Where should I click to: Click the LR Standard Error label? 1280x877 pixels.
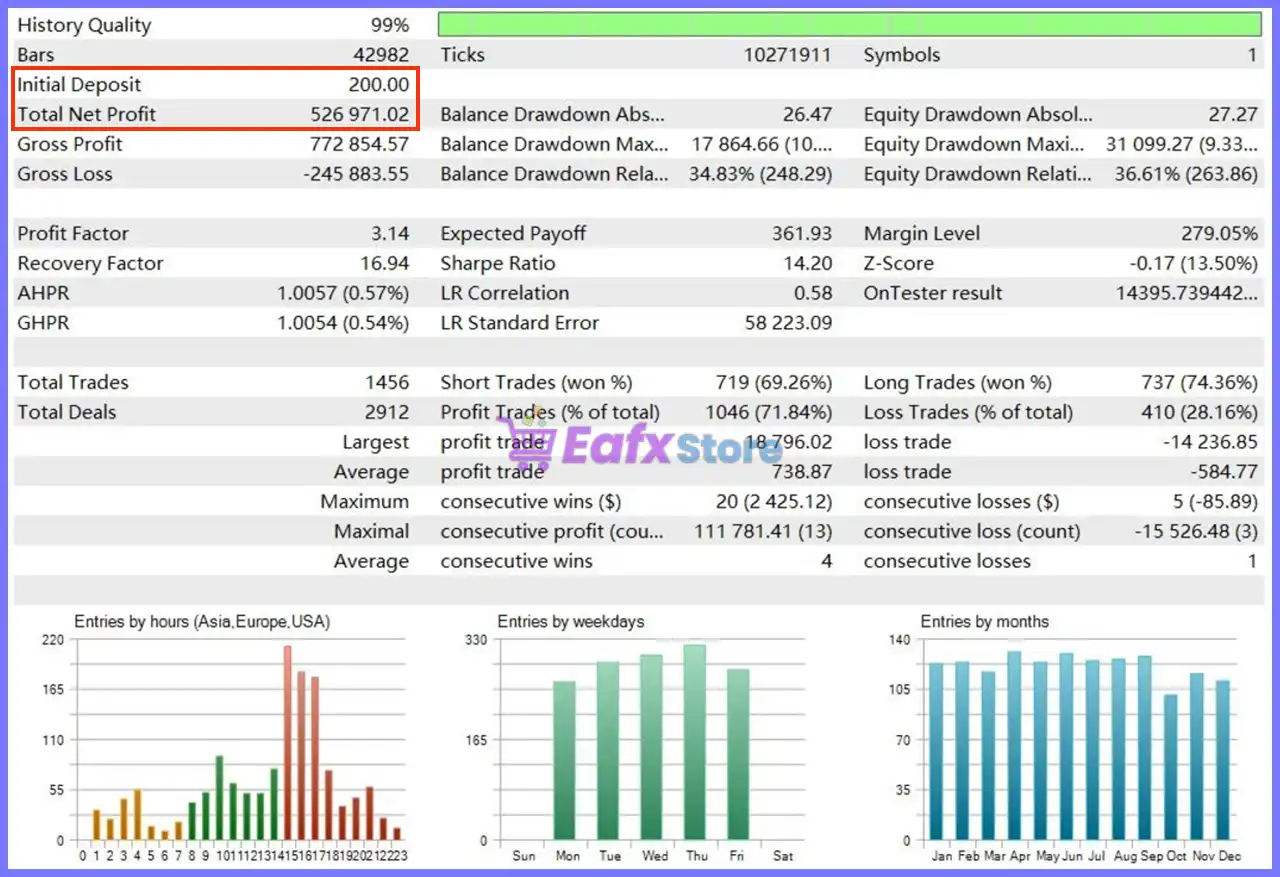(x=520, y=323)
